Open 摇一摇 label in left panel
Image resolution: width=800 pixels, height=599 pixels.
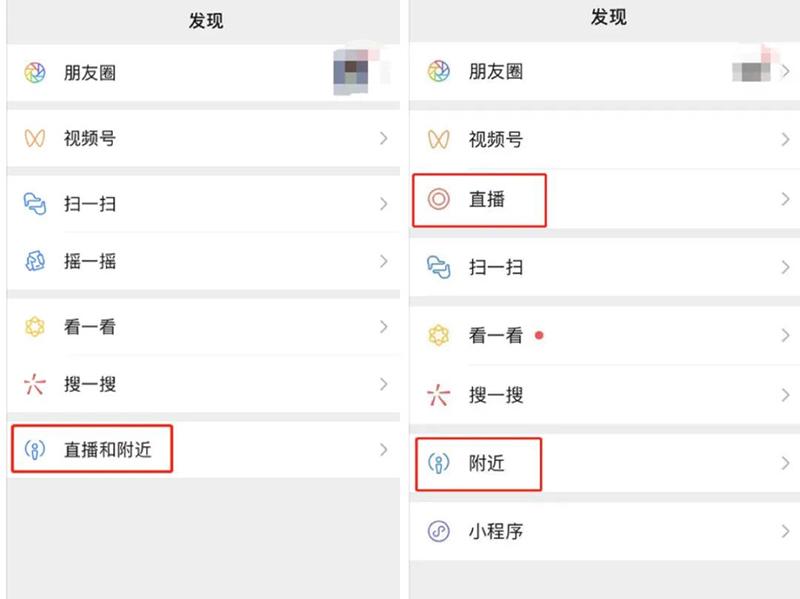90,262
